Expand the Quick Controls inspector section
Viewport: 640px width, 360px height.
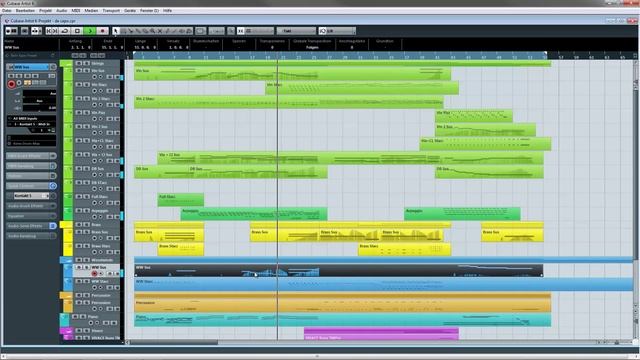click(x=31, y=186)
